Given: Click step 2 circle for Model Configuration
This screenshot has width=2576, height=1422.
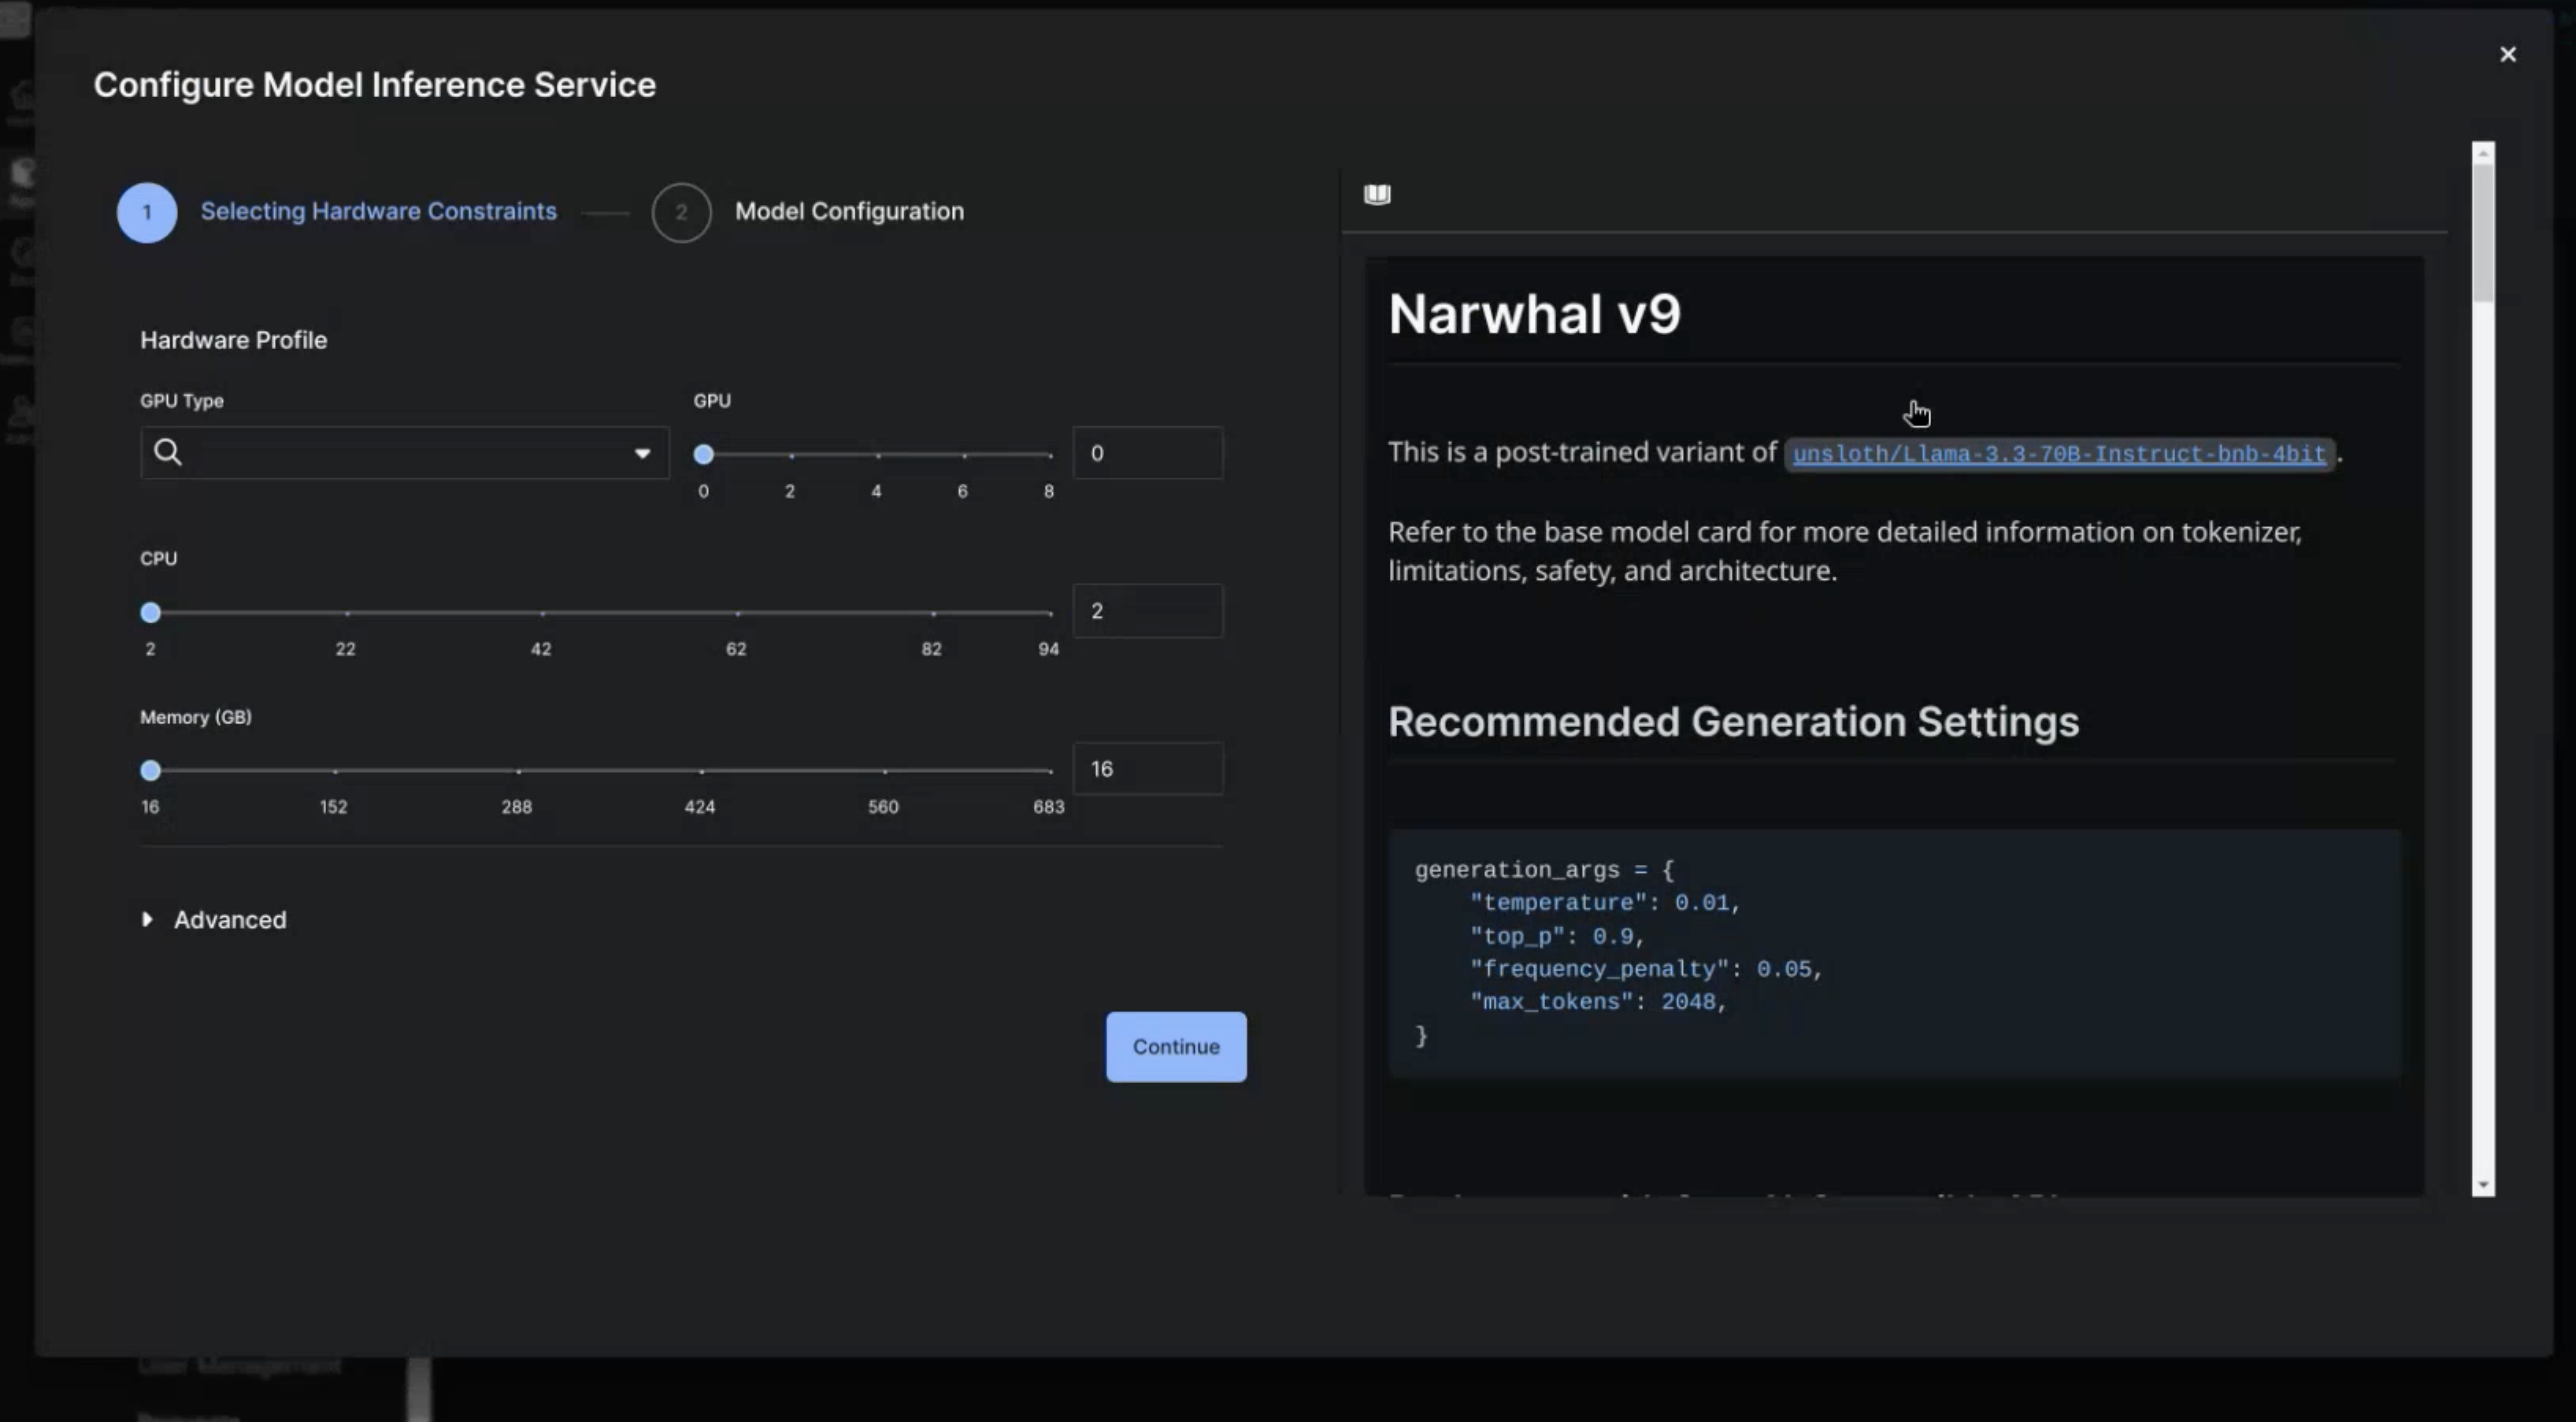Looking at the screenshot, I should point(681,213).
